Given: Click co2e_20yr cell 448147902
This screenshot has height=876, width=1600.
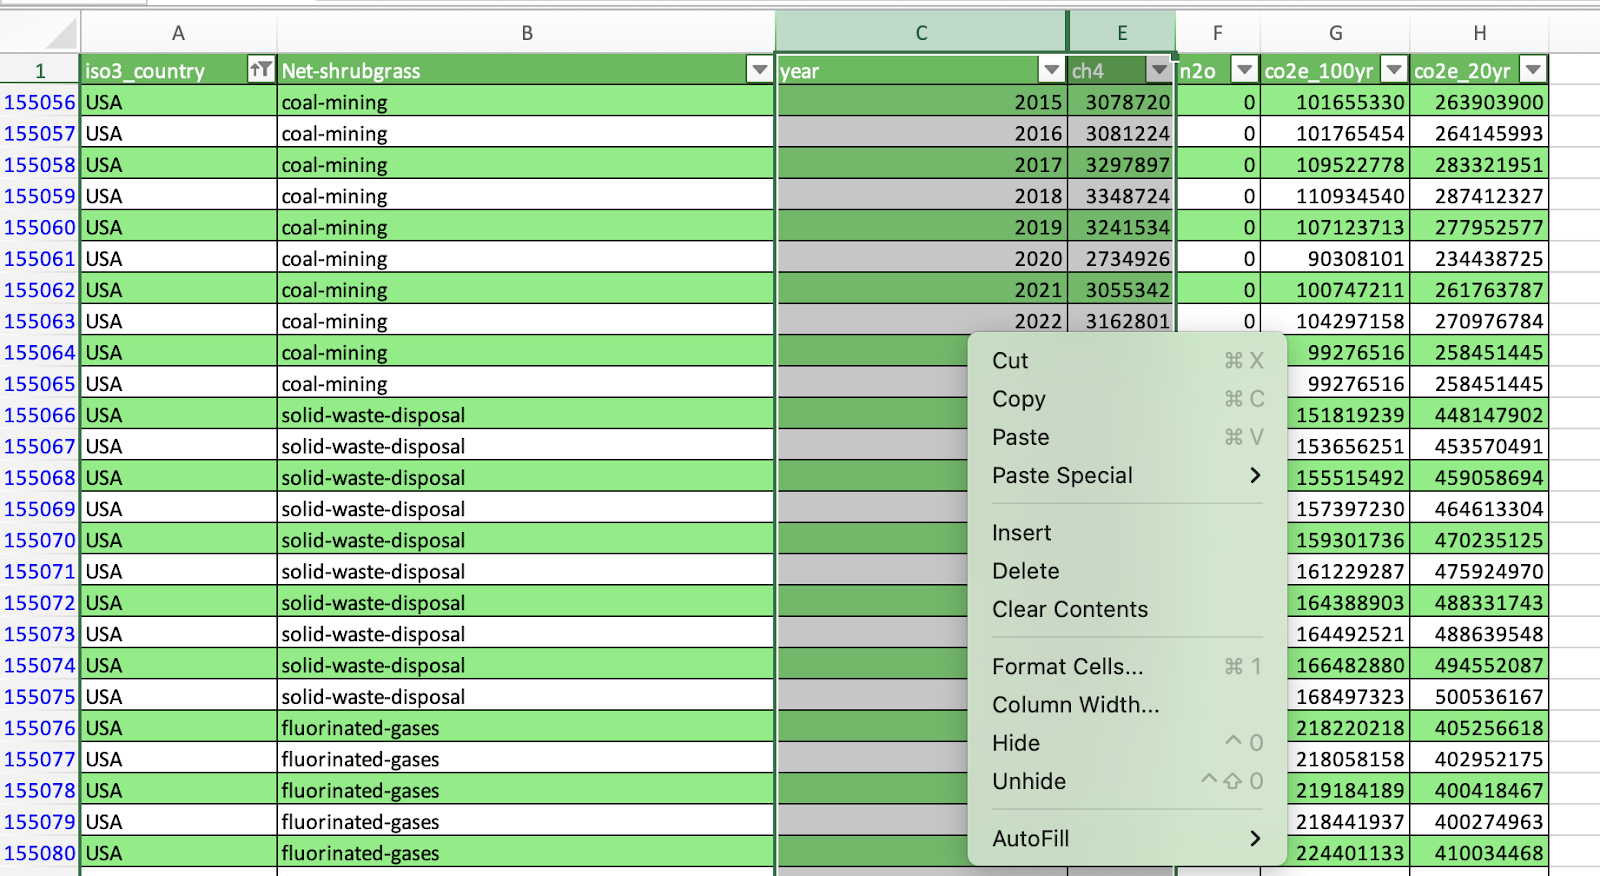Looking at the screenshot, I should (x=1479, y=415).
